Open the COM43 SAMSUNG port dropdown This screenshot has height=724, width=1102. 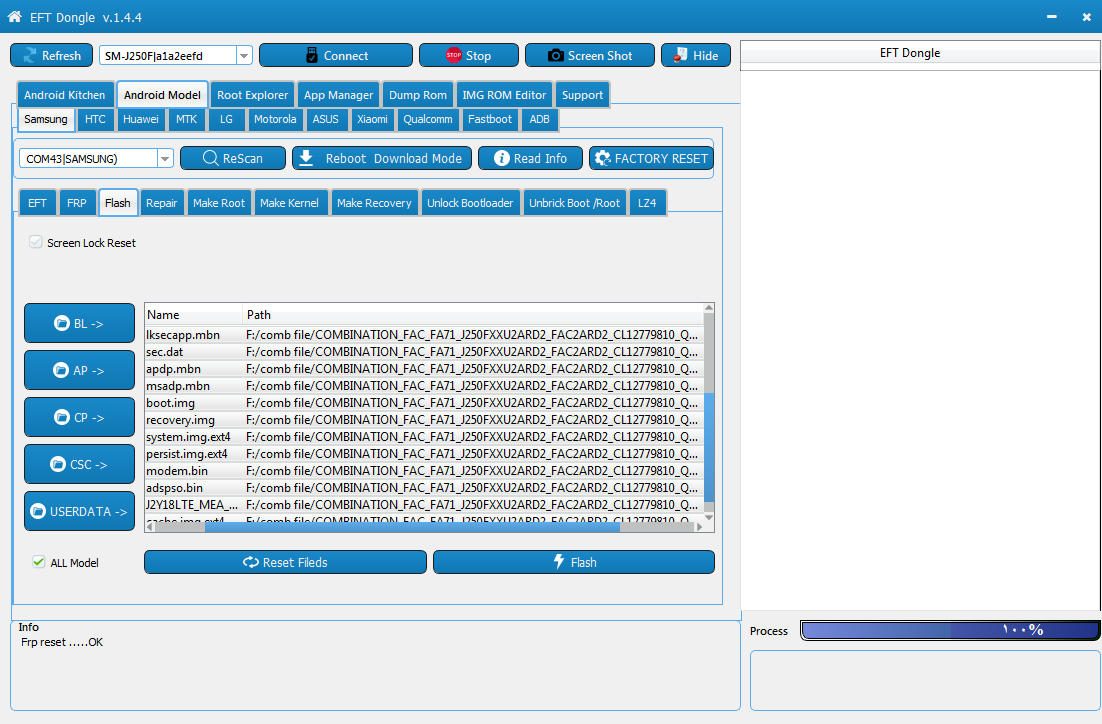pyautogui.click(x=165, y=159)
